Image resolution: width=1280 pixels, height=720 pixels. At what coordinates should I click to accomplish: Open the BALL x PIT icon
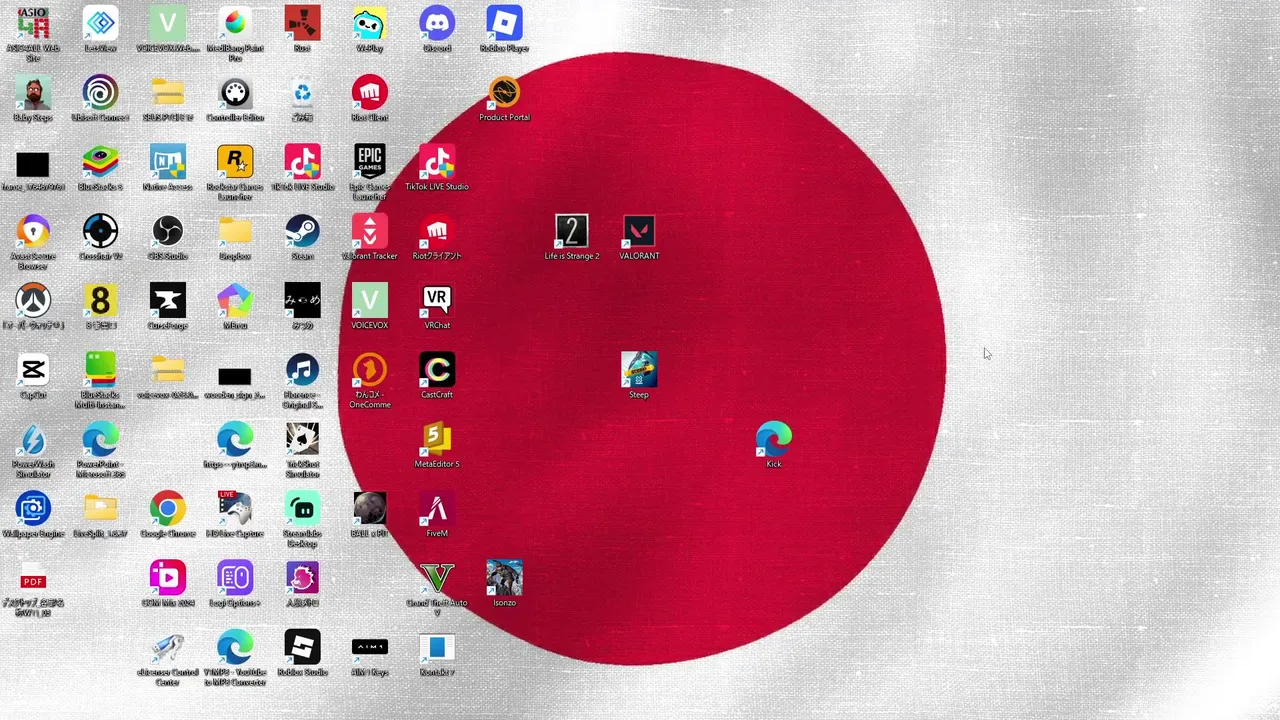point(370,509)
